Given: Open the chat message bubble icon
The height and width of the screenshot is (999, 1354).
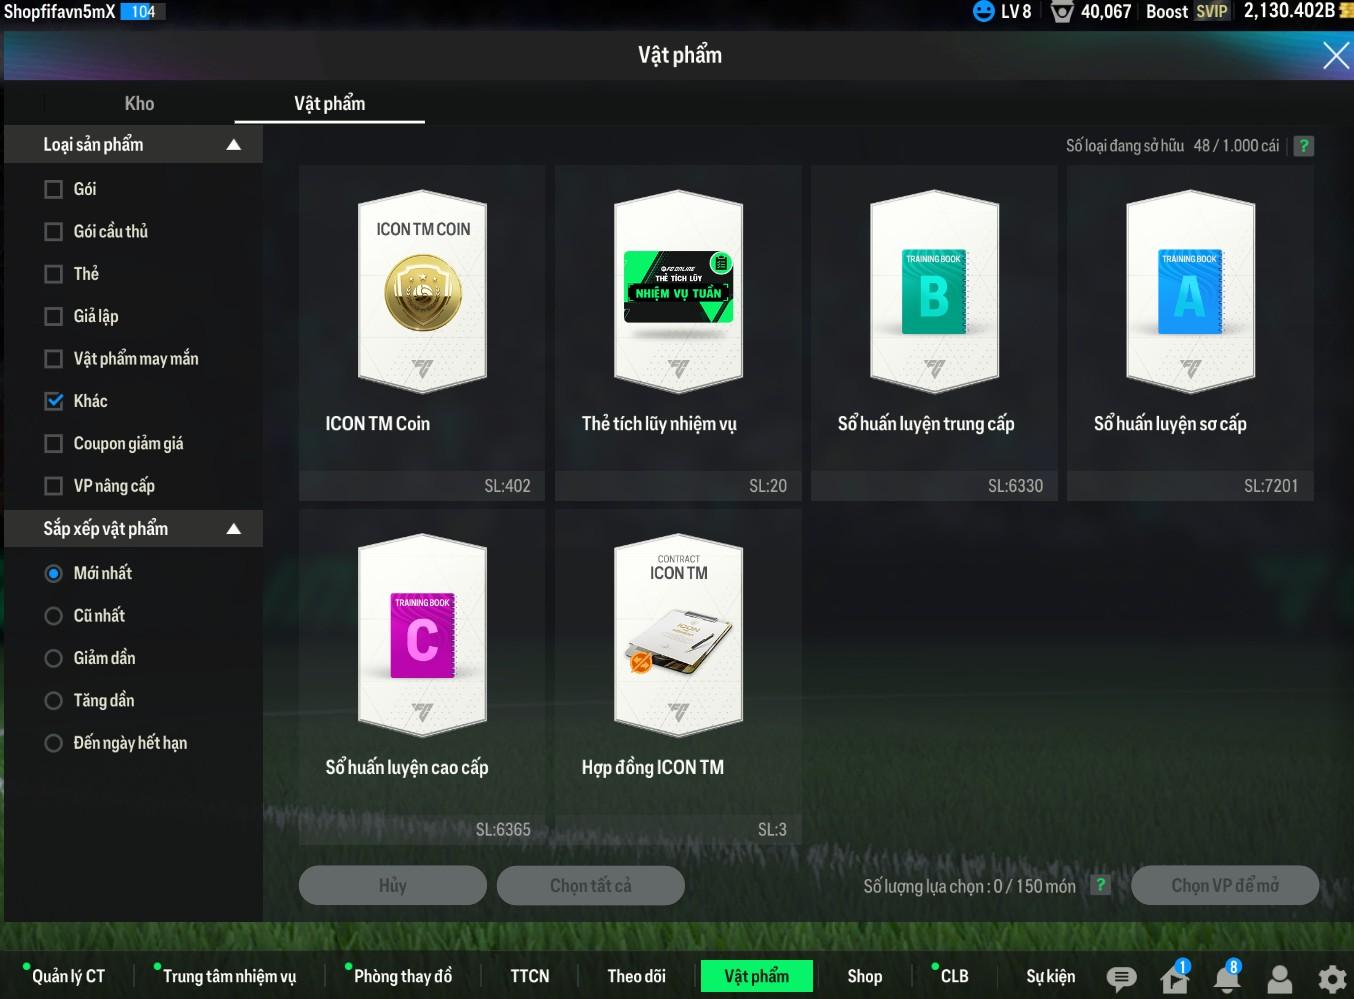Looking at the screenshot, I should 1121,978.
